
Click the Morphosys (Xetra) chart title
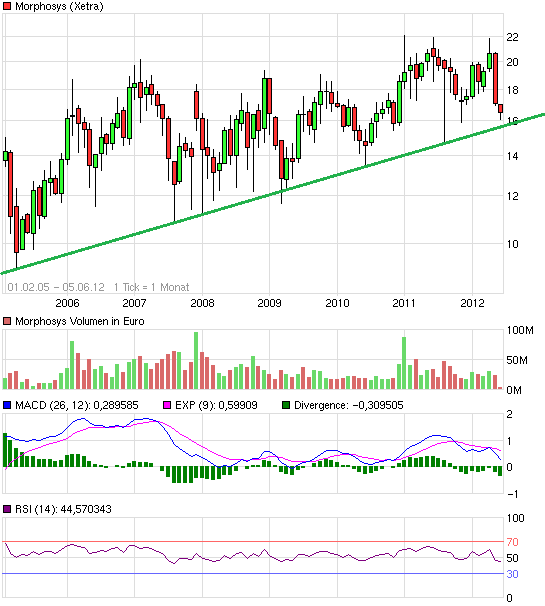click(x=59, y=7)
